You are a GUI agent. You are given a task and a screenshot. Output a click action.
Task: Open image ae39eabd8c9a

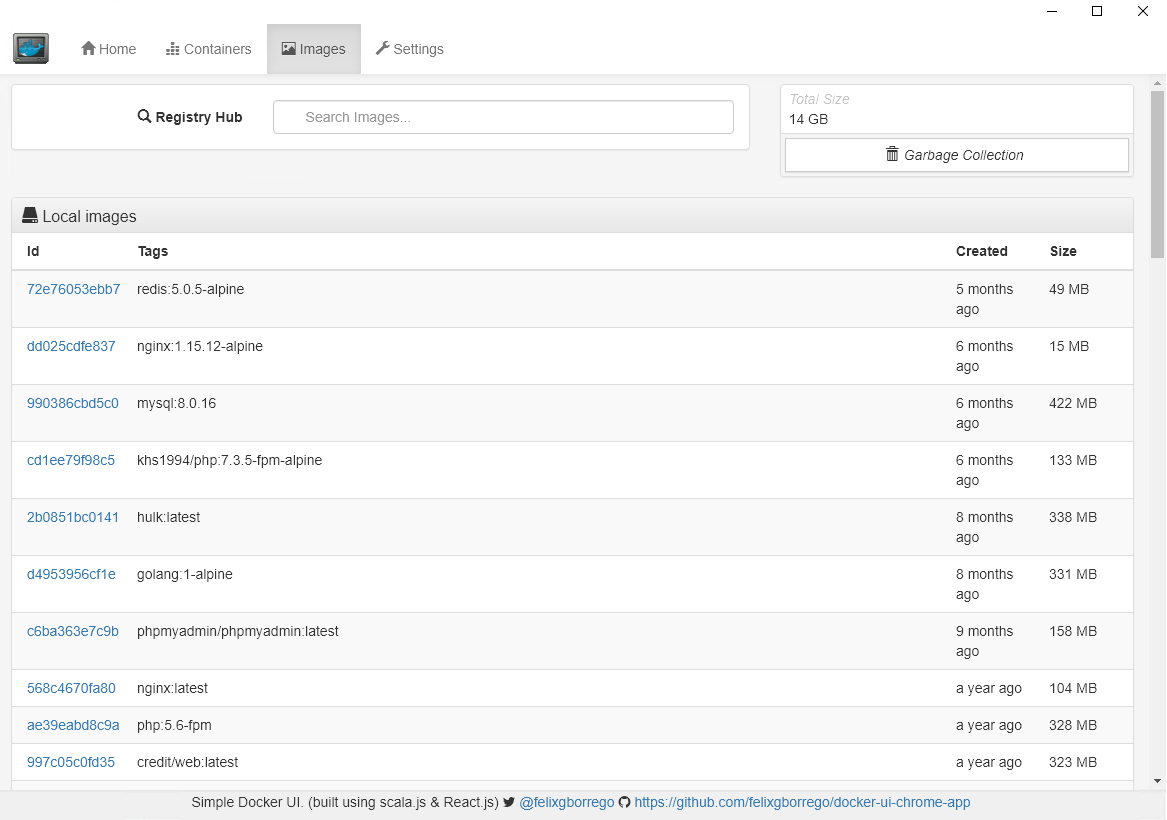coord(73,725)
